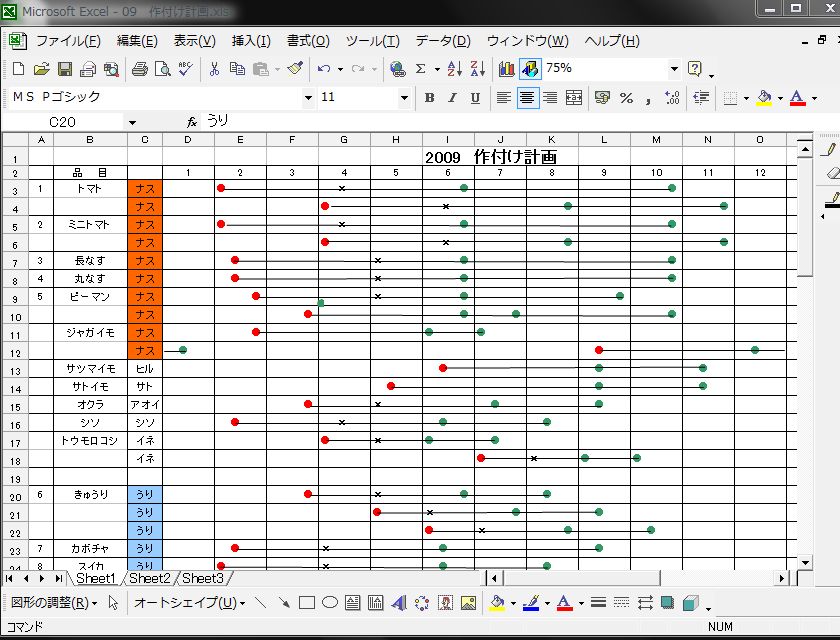Sort descending with the Z-A icon
Viewport: 840px width, 640px height.
[x=477, y=69]
